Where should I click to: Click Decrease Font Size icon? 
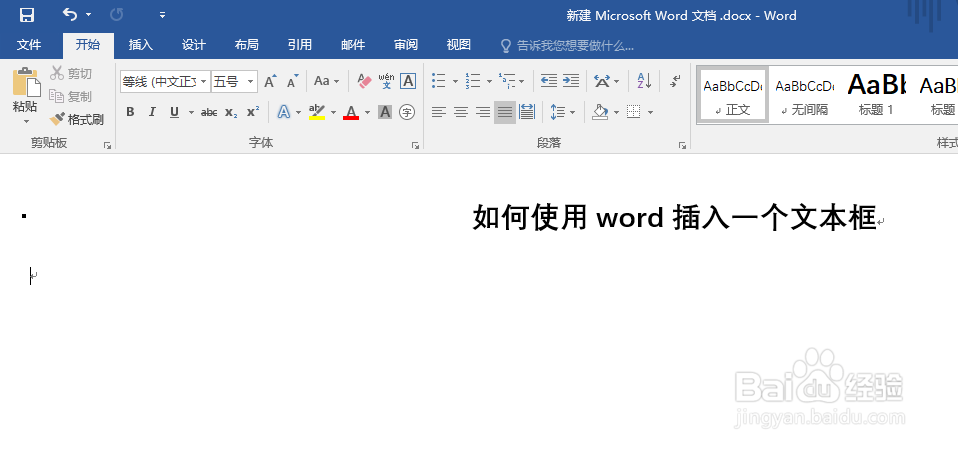pos(293,81)
